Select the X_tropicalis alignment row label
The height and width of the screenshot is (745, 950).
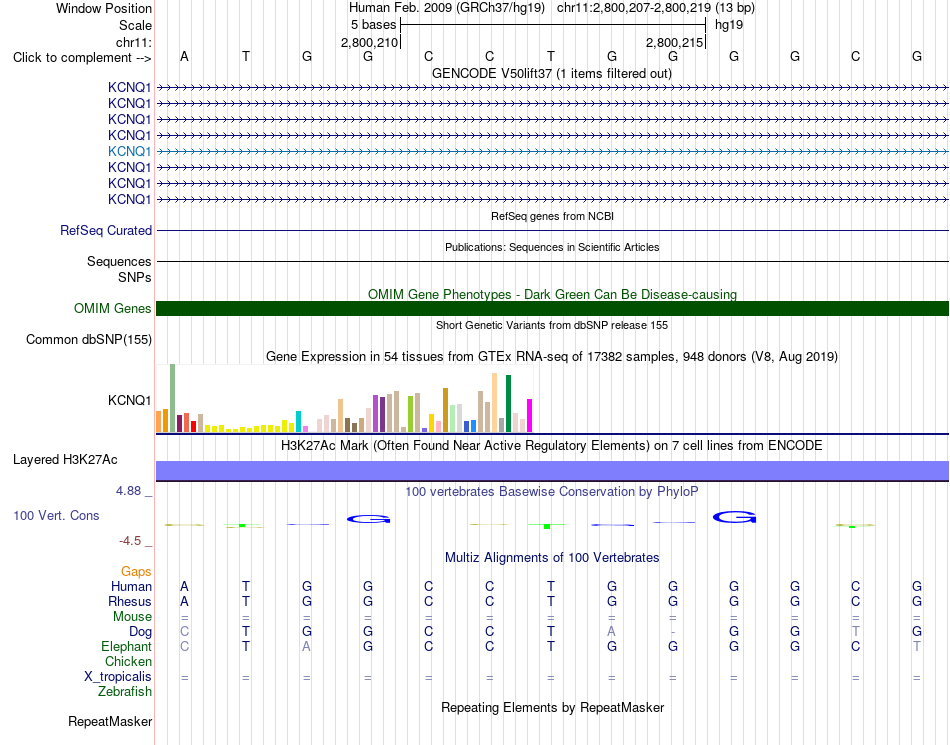[118, 677]
